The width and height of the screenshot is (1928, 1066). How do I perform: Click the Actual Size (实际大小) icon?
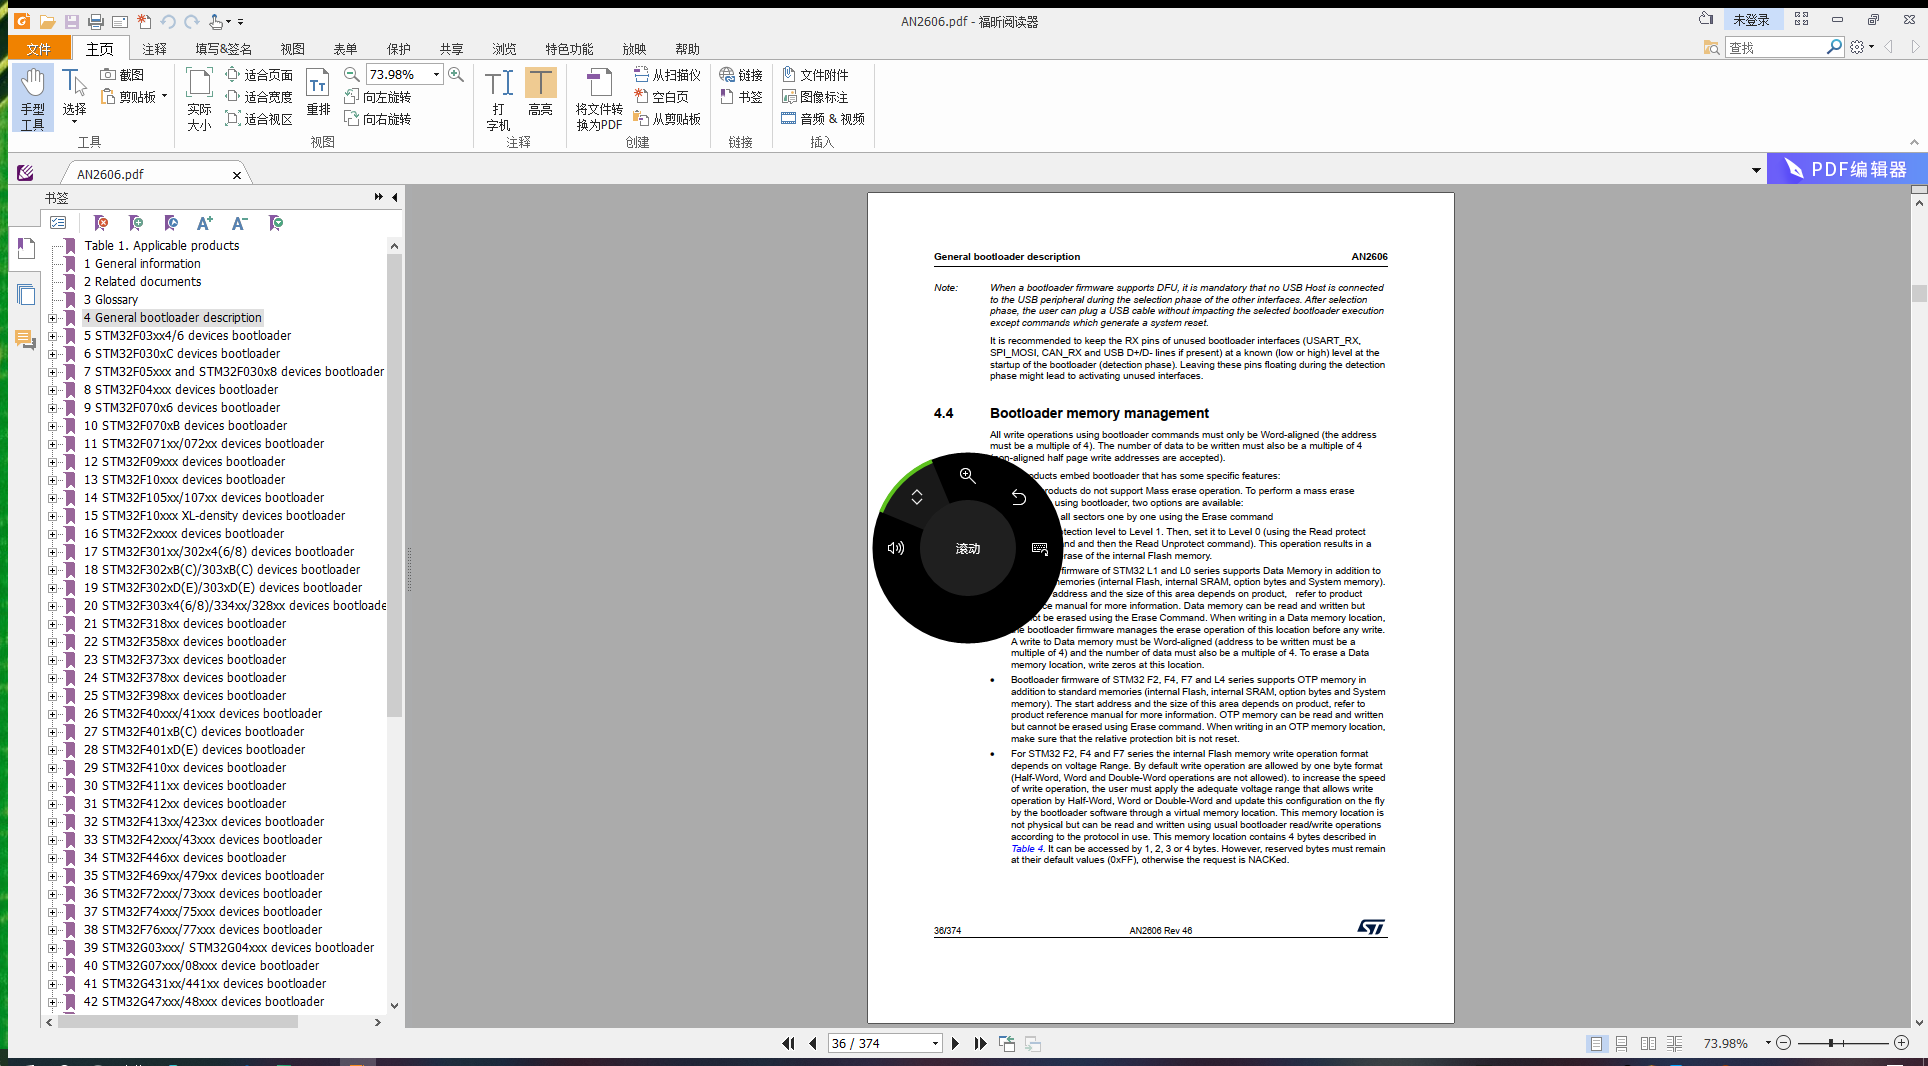pyautogui.click(x=199, y=98)
